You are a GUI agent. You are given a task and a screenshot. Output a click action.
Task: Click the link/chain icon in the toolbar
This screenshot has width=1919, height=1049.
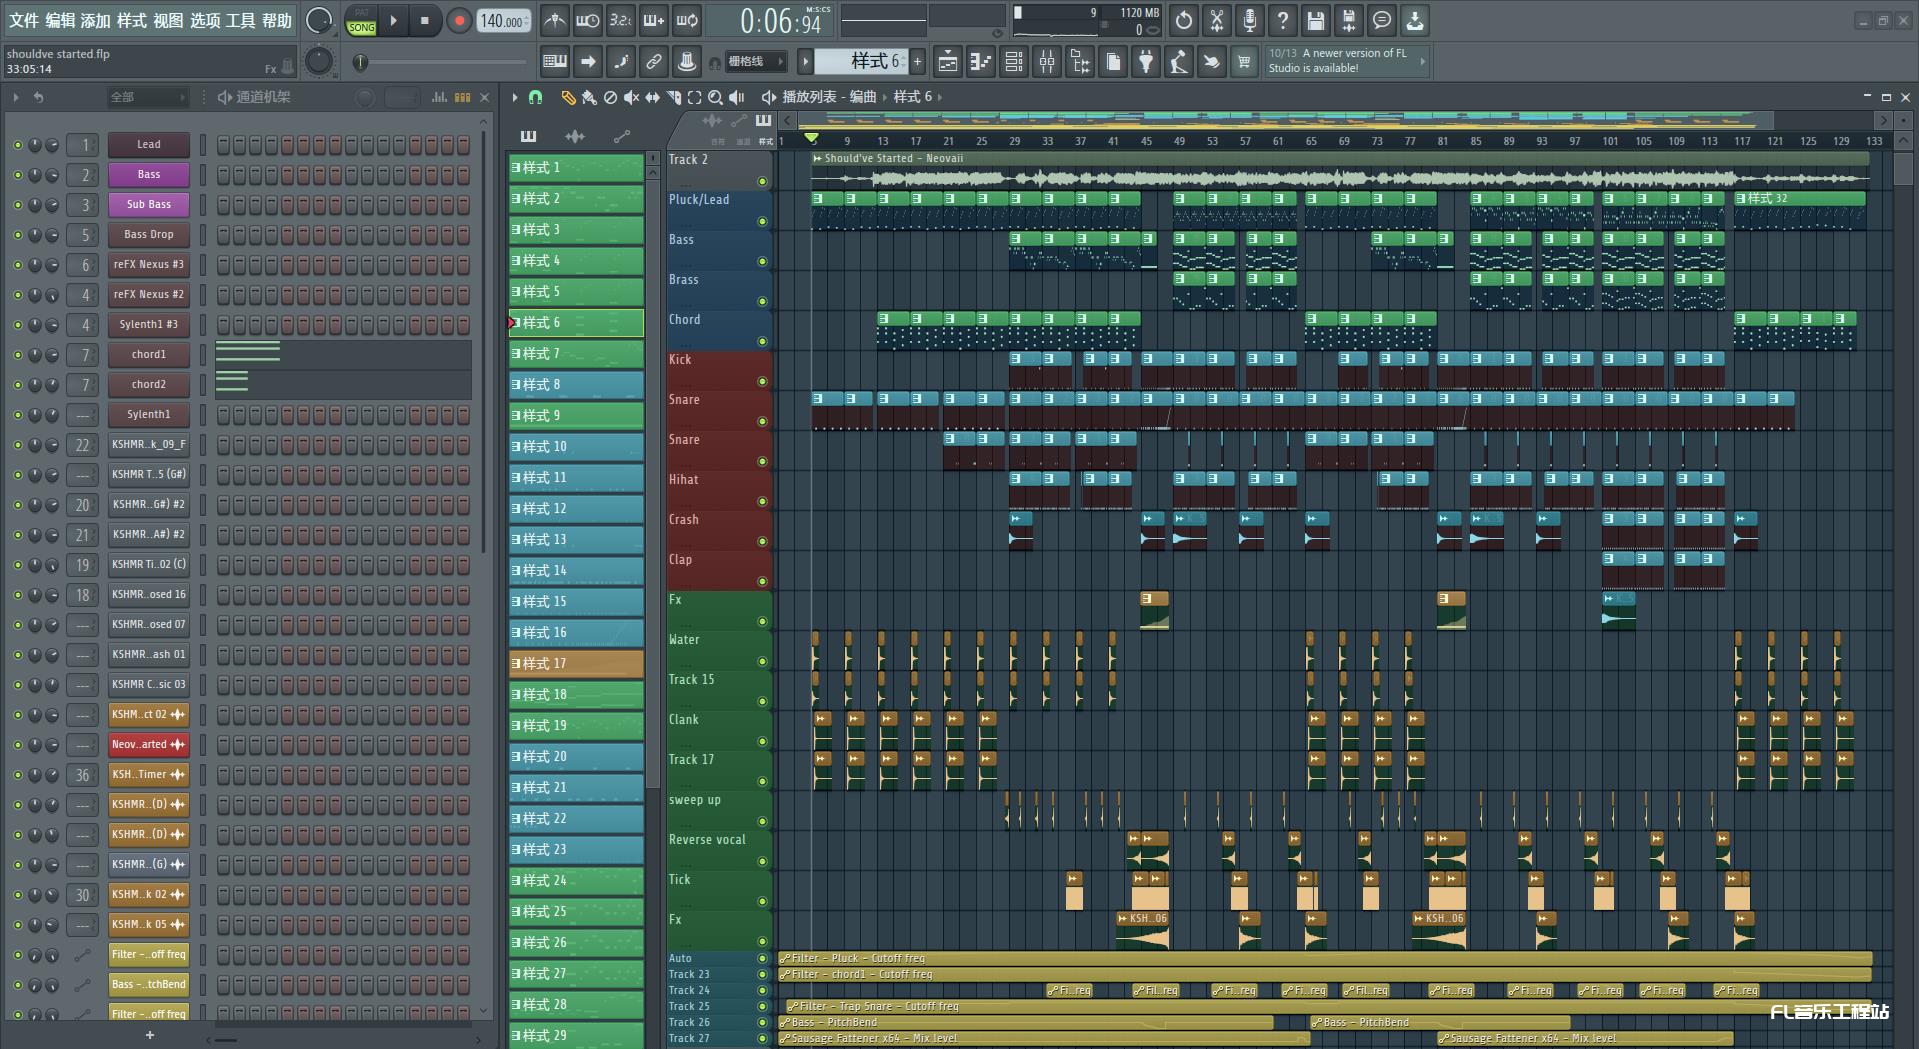(654, 62)
